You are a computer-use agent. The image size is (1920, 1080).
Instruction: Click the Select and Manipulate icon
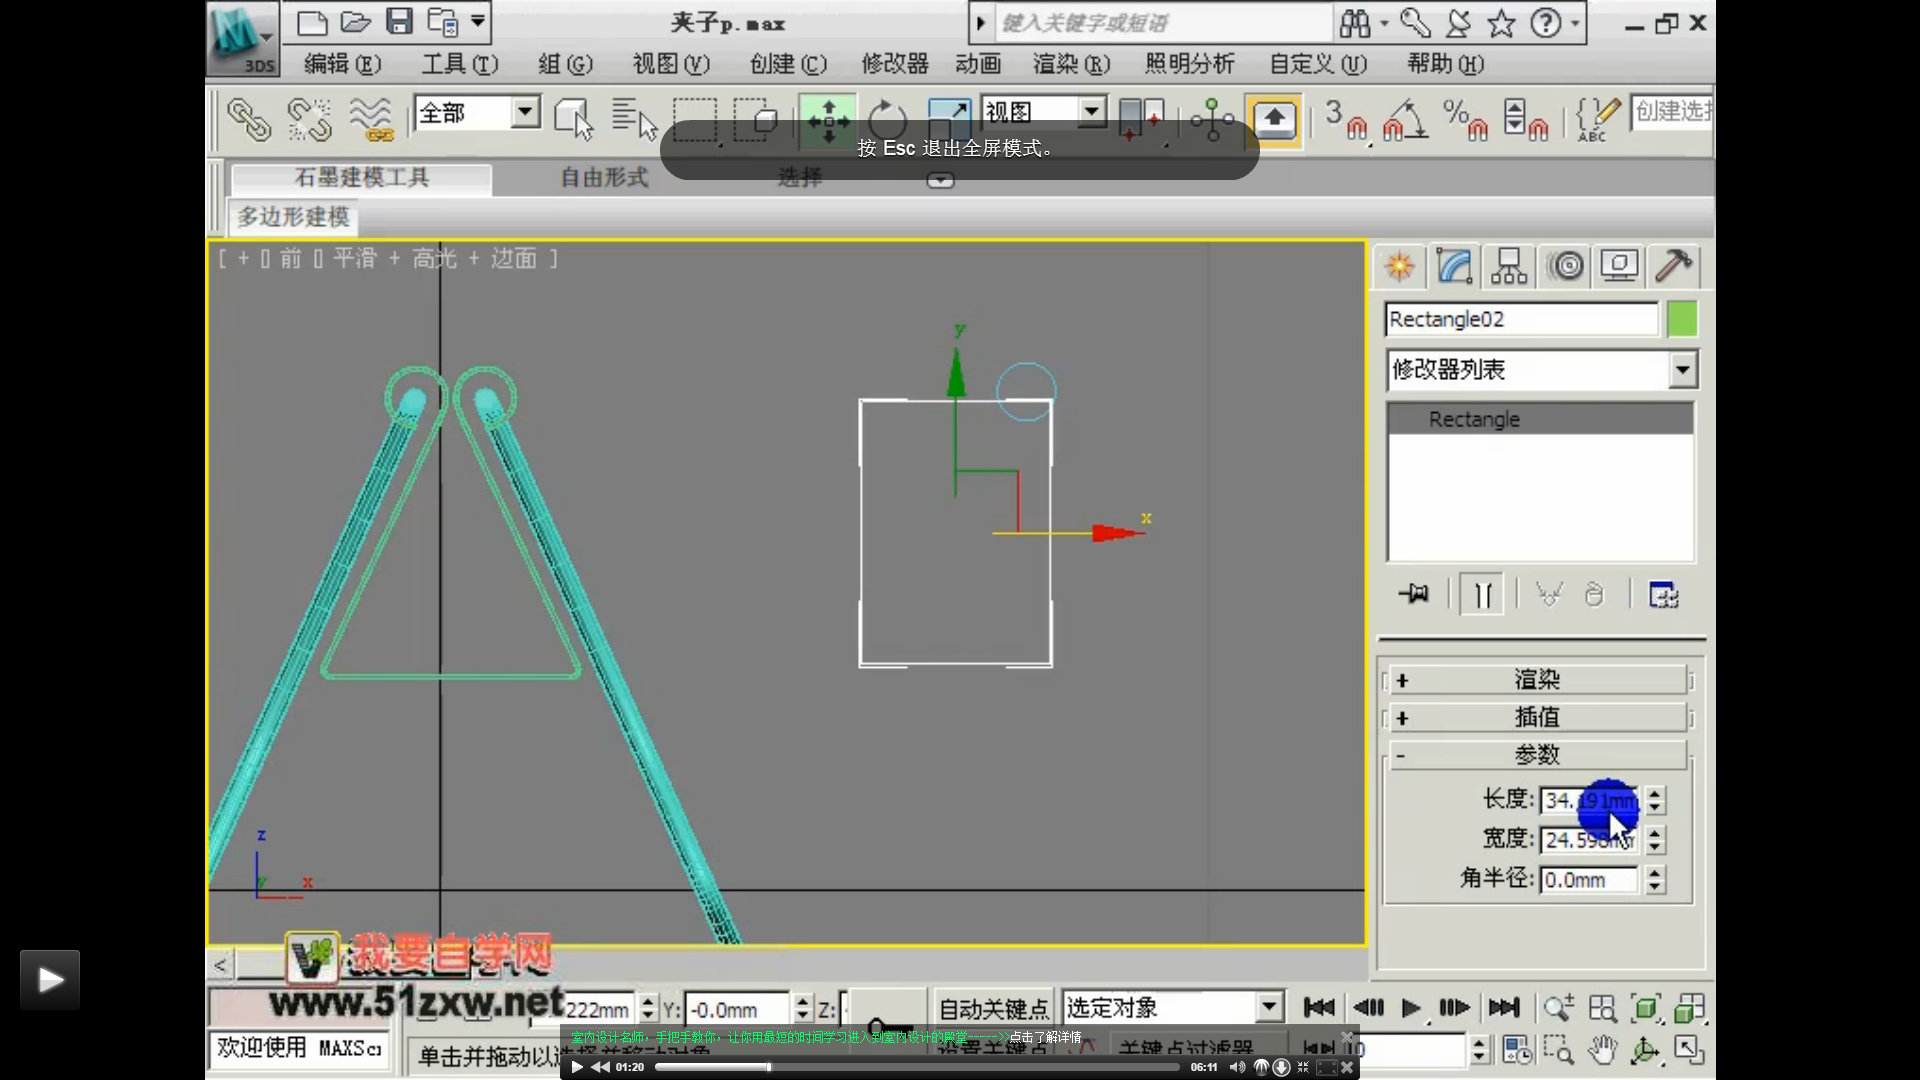coord(1212,120)
